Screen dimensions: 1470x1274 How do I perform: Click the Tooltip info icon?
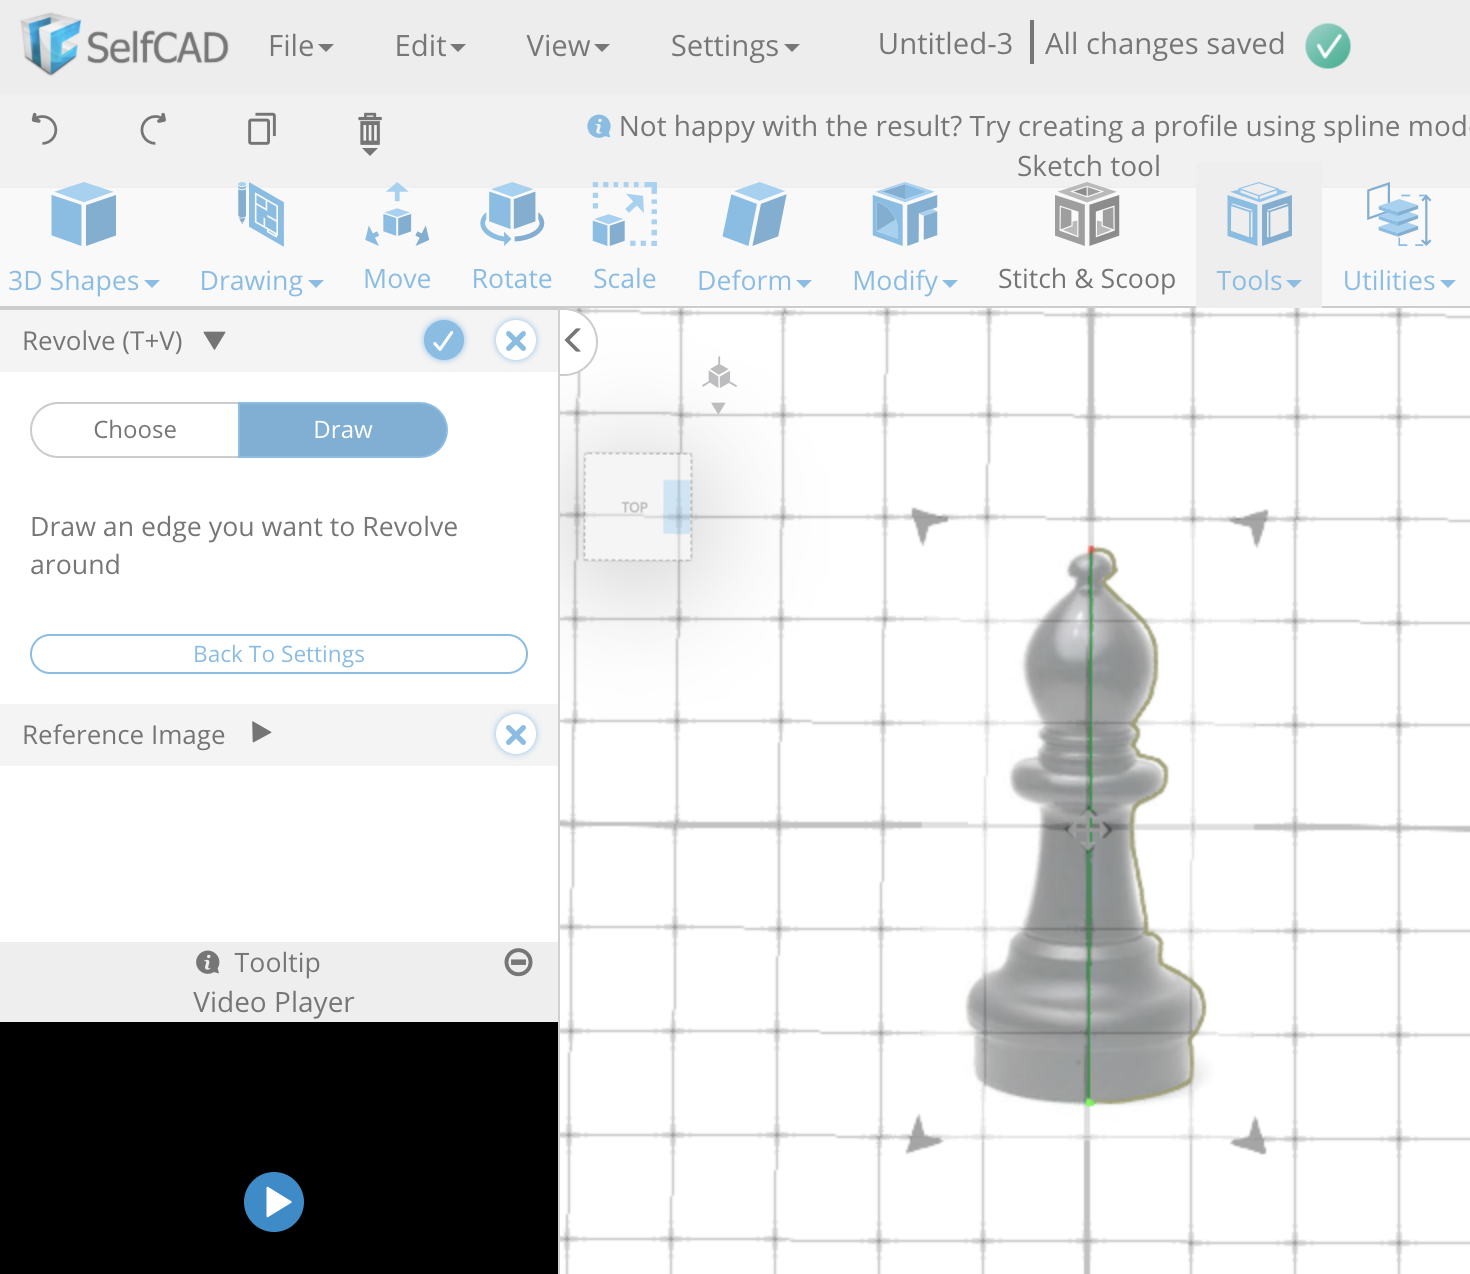208,962
